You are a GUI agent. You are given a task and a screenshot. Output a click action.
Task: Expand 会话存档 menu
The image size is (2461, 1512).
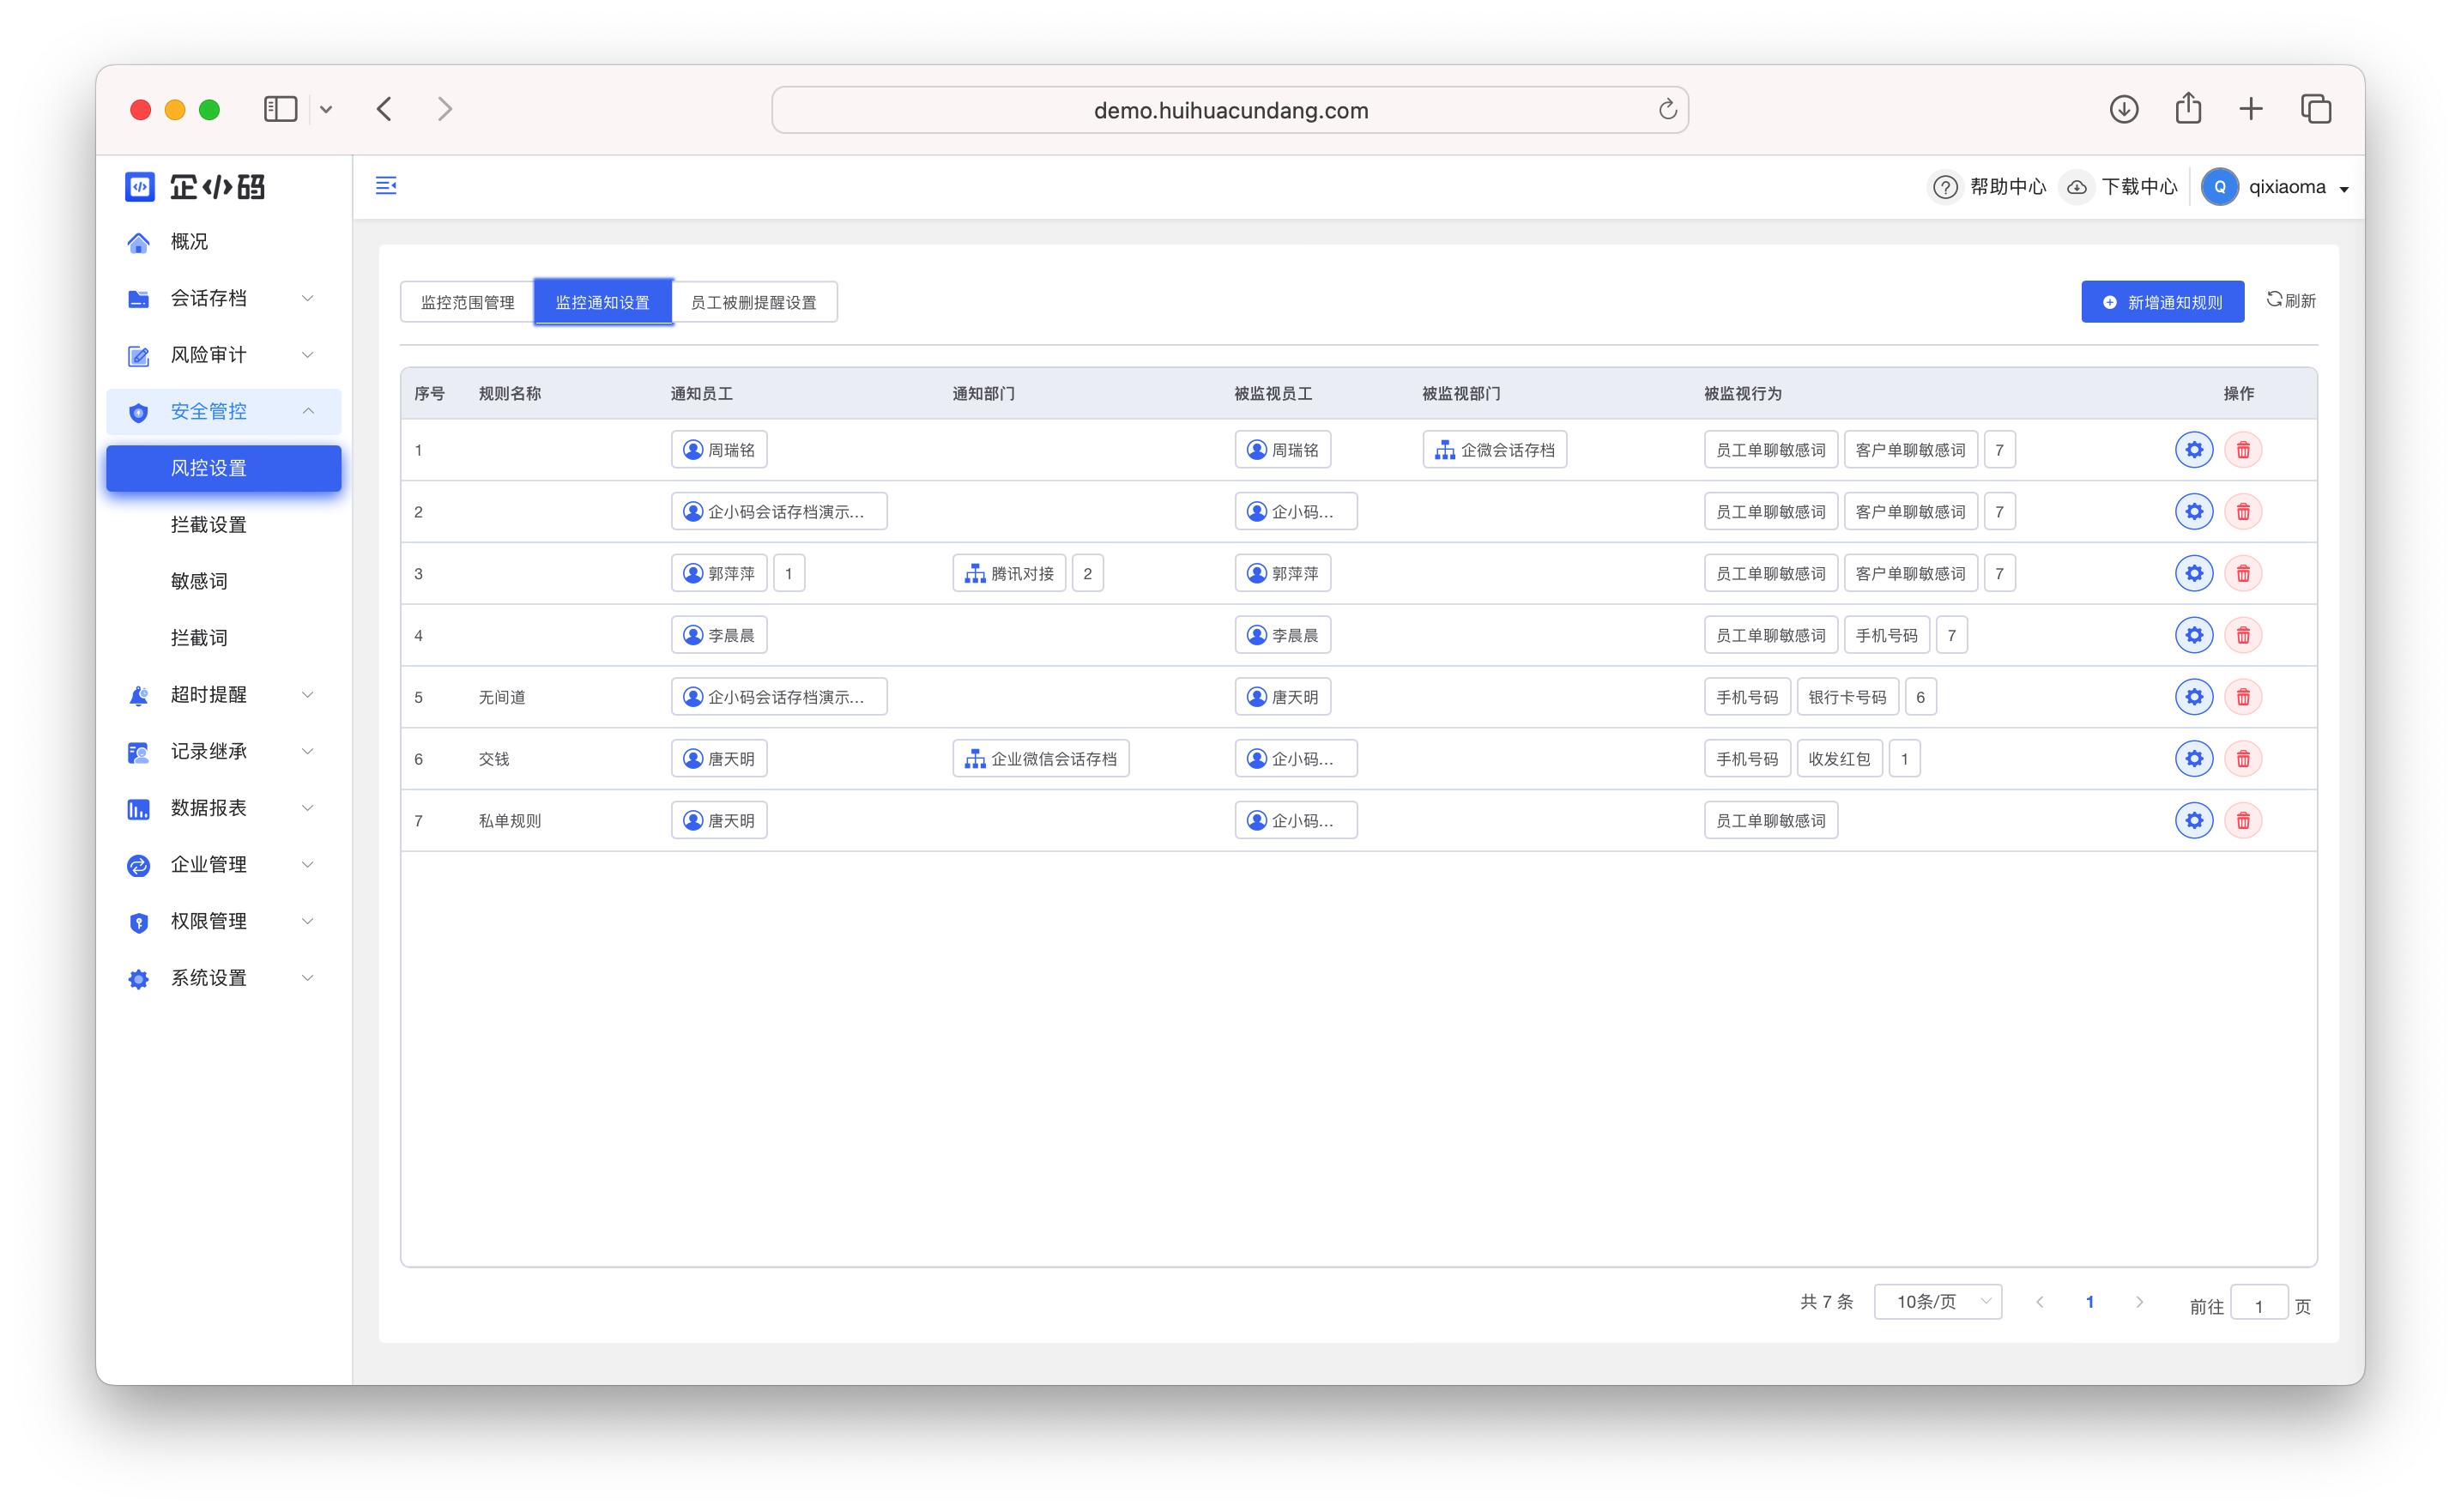[224, 298]
